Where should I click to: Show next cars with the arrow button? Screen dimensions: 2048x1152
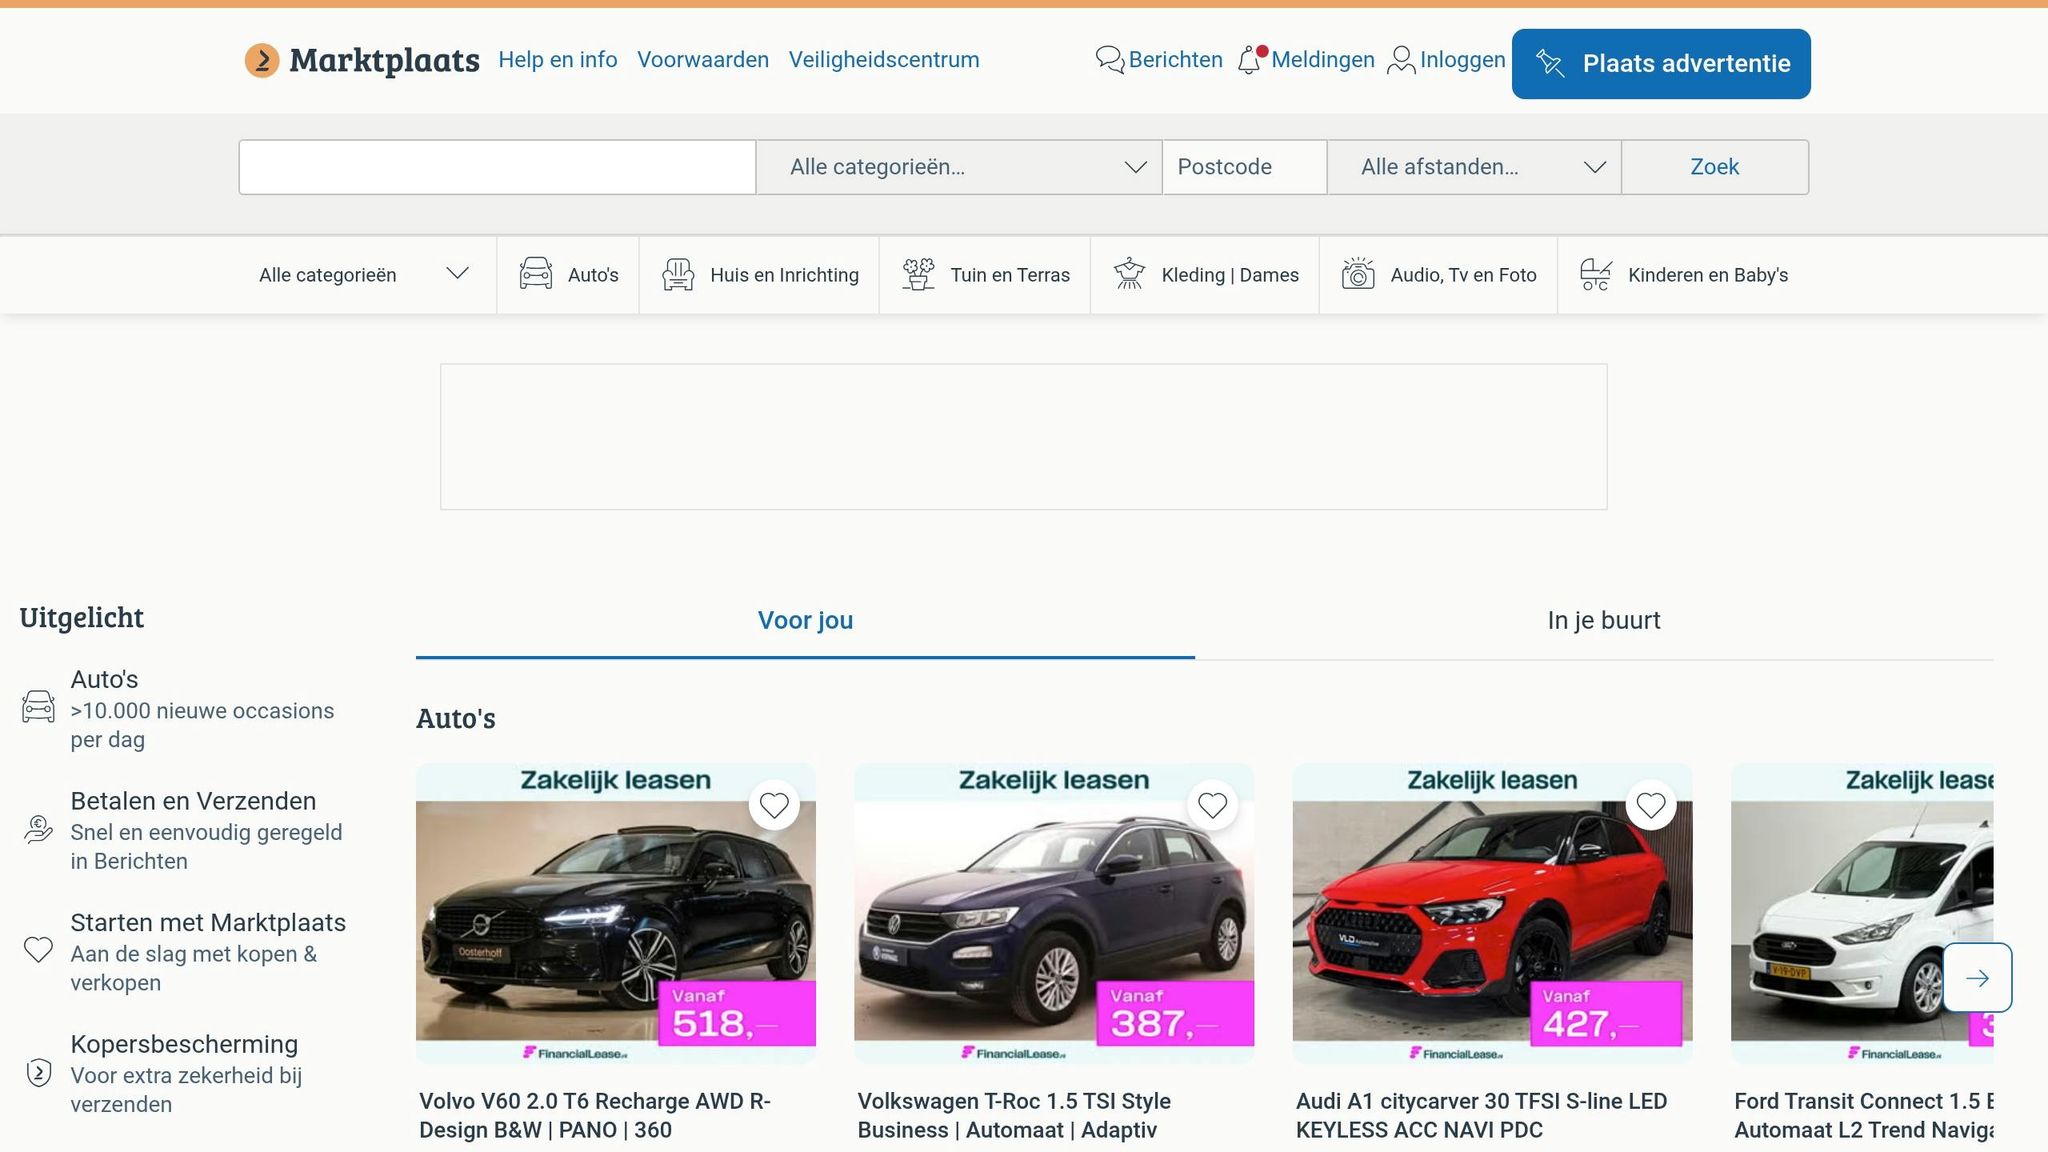1977,978
